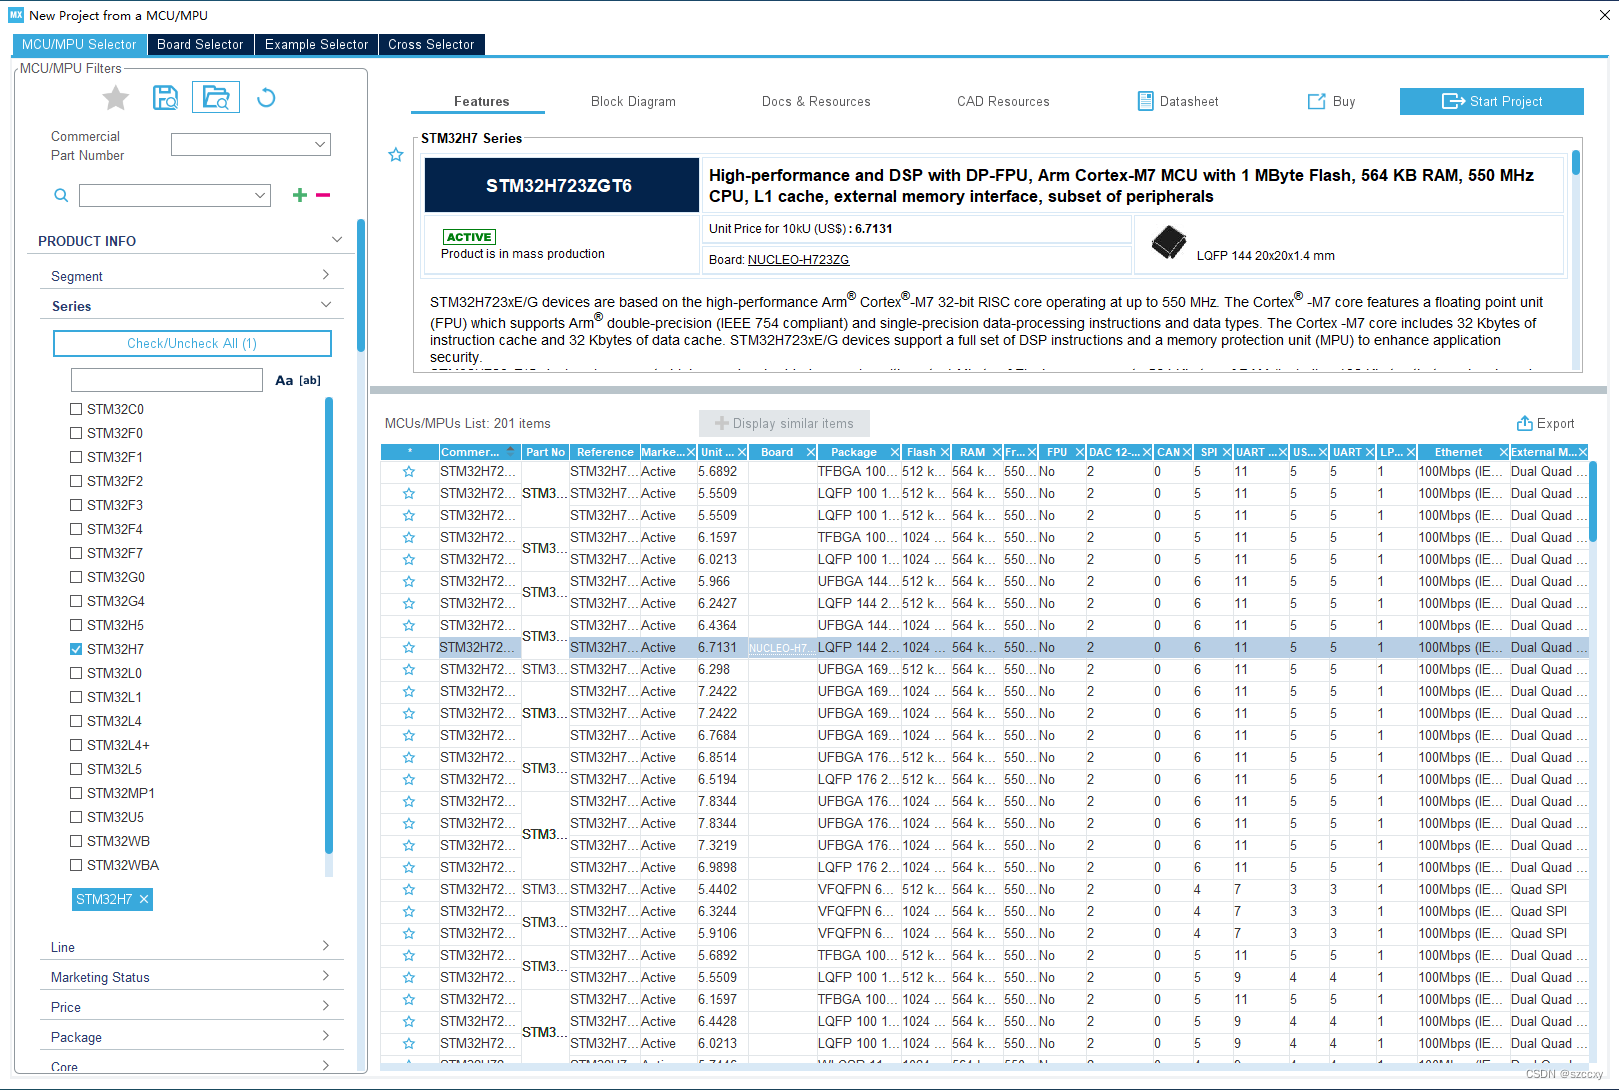This screenshot has height=1090, width=1619.
Task: Check the STM32U5 series checkbox
Action: (76, 817)
